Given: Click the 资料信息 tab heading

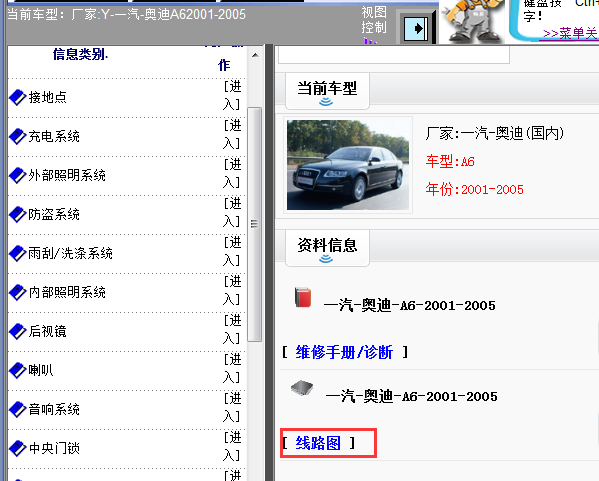Looking at the screenshot, I should click(x=327, y=245).
